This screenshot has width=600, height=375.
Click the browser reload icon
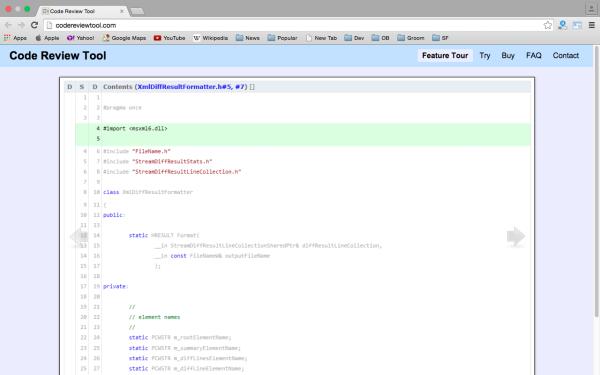34,25
